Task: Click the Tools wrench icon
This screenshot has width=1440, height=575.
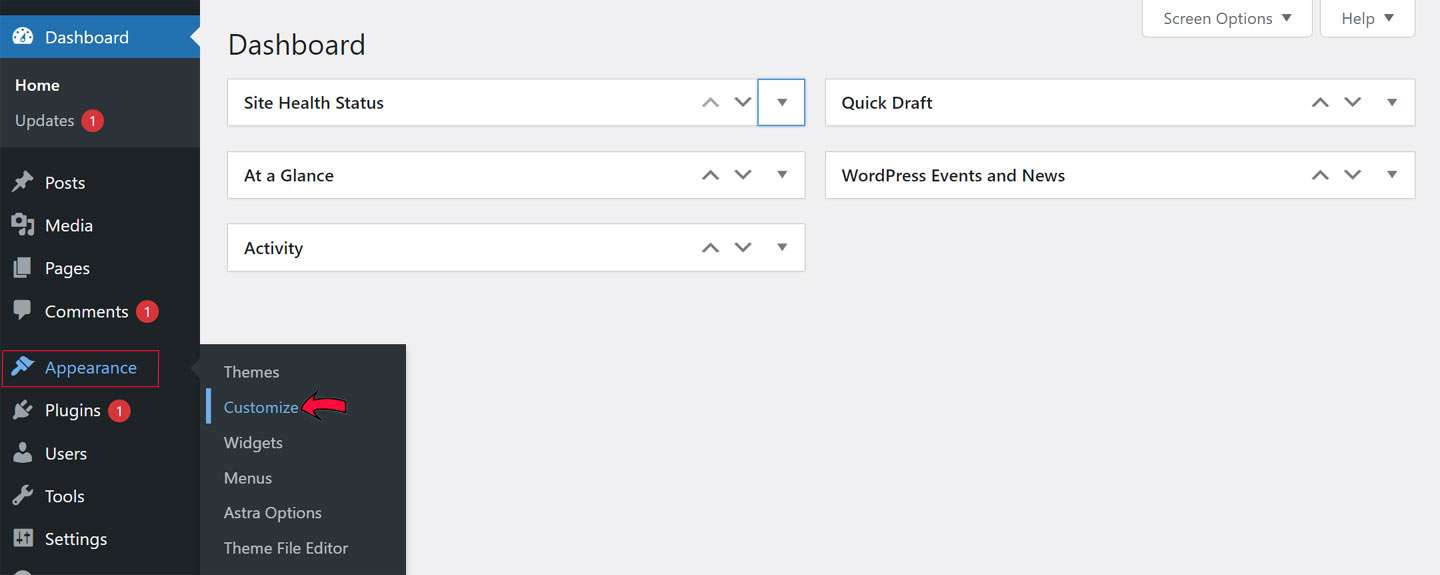Action: (22, 496)
